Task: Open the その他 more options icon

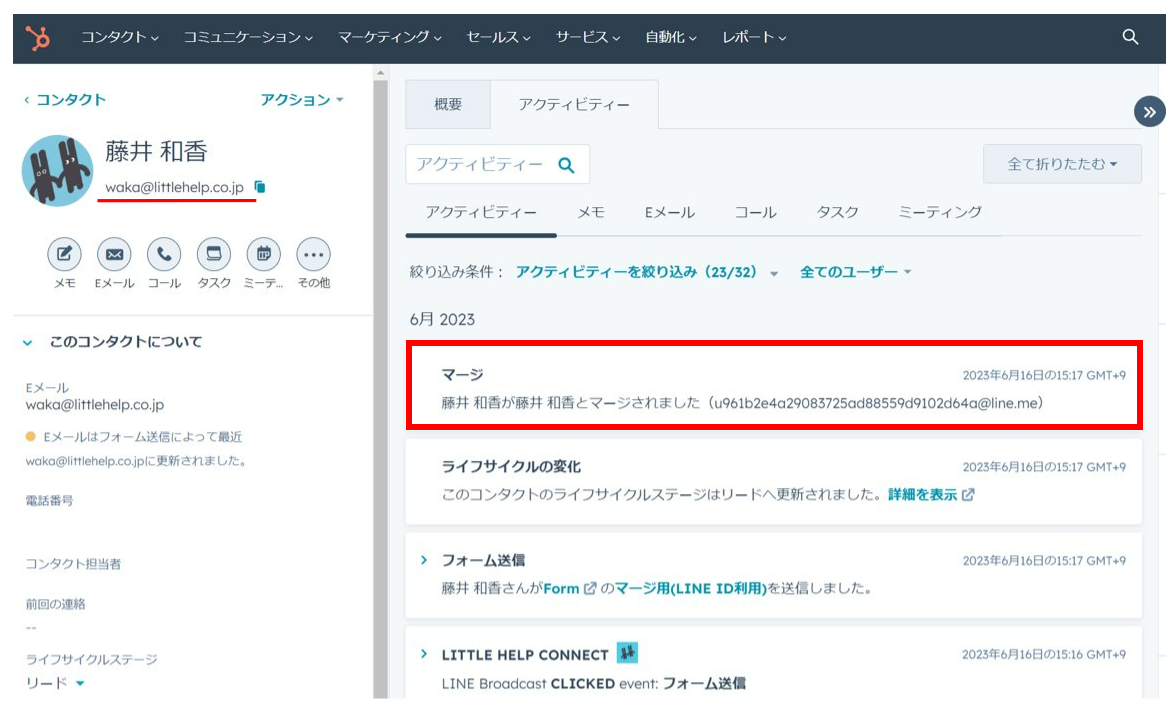Action: [313, 255]
